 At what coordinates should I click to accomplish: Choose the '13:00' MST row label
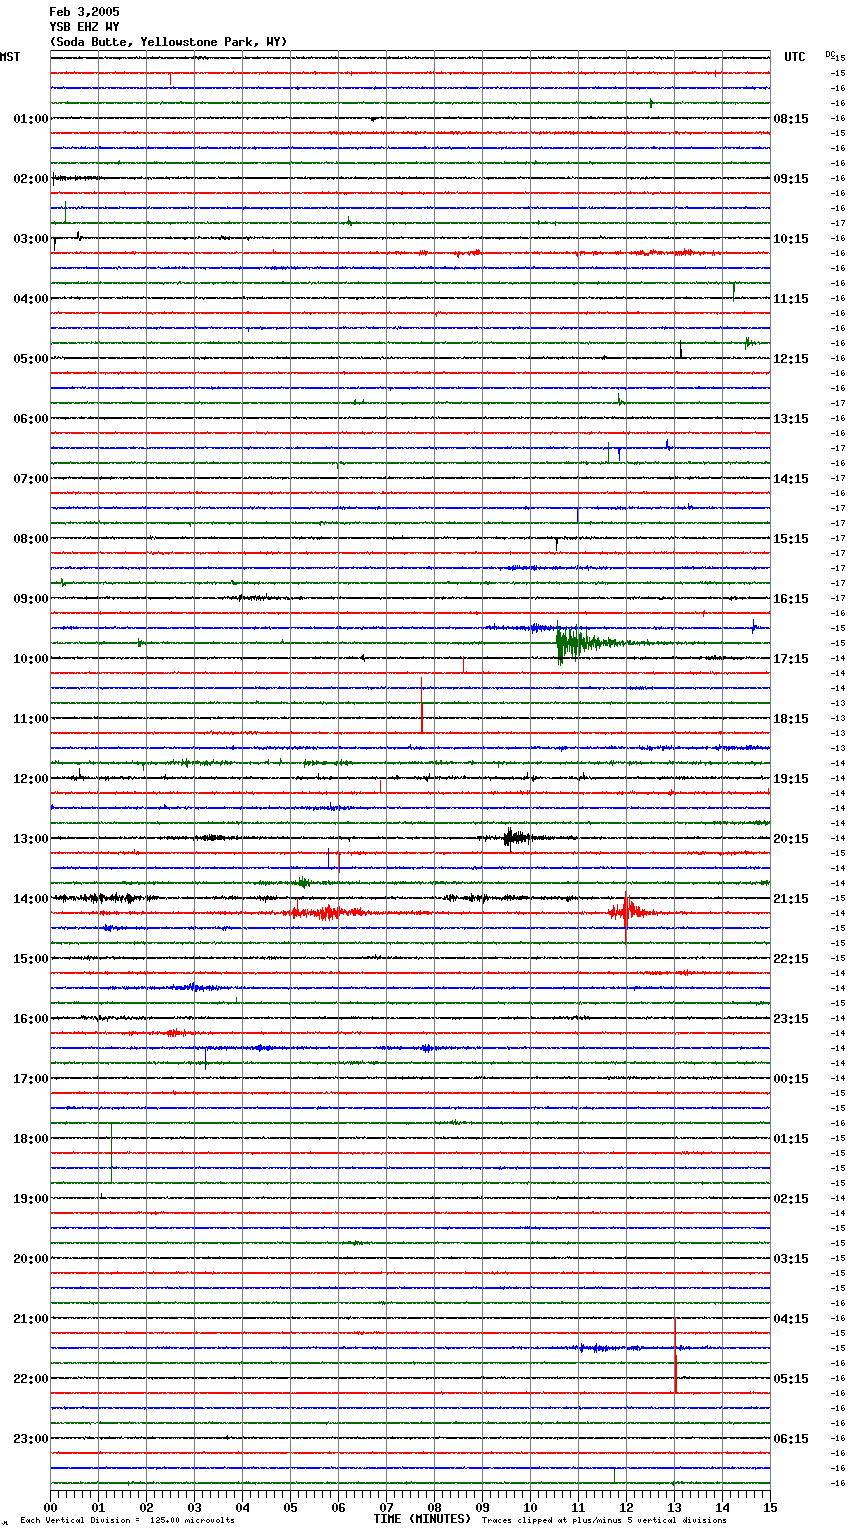click(31, 839)
